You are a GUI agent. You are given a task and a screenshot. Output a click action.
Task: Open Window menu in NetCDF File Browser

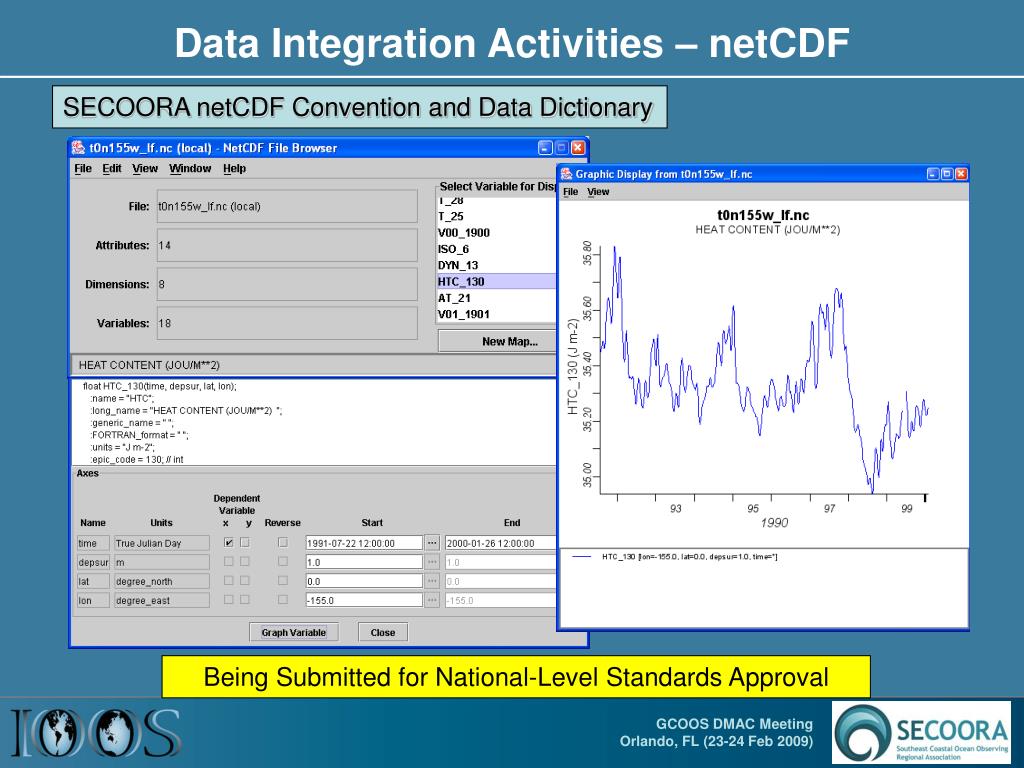(190, 168)
